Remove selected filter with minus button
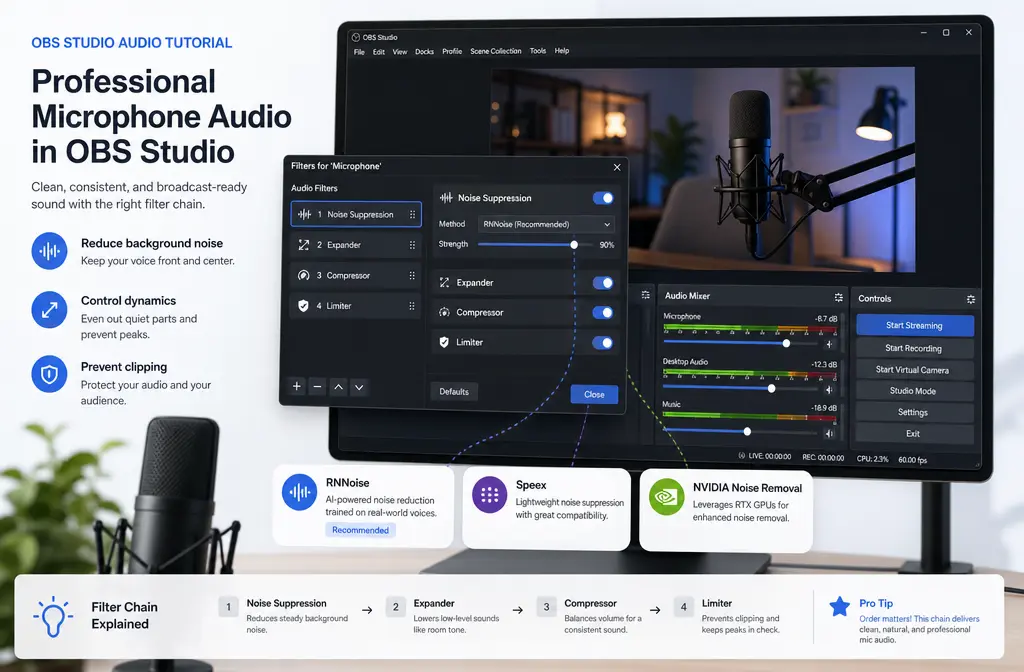Image resolution: width=1024 pixels, height=672 pixels. pyautogui.click(x=317, y=387)
